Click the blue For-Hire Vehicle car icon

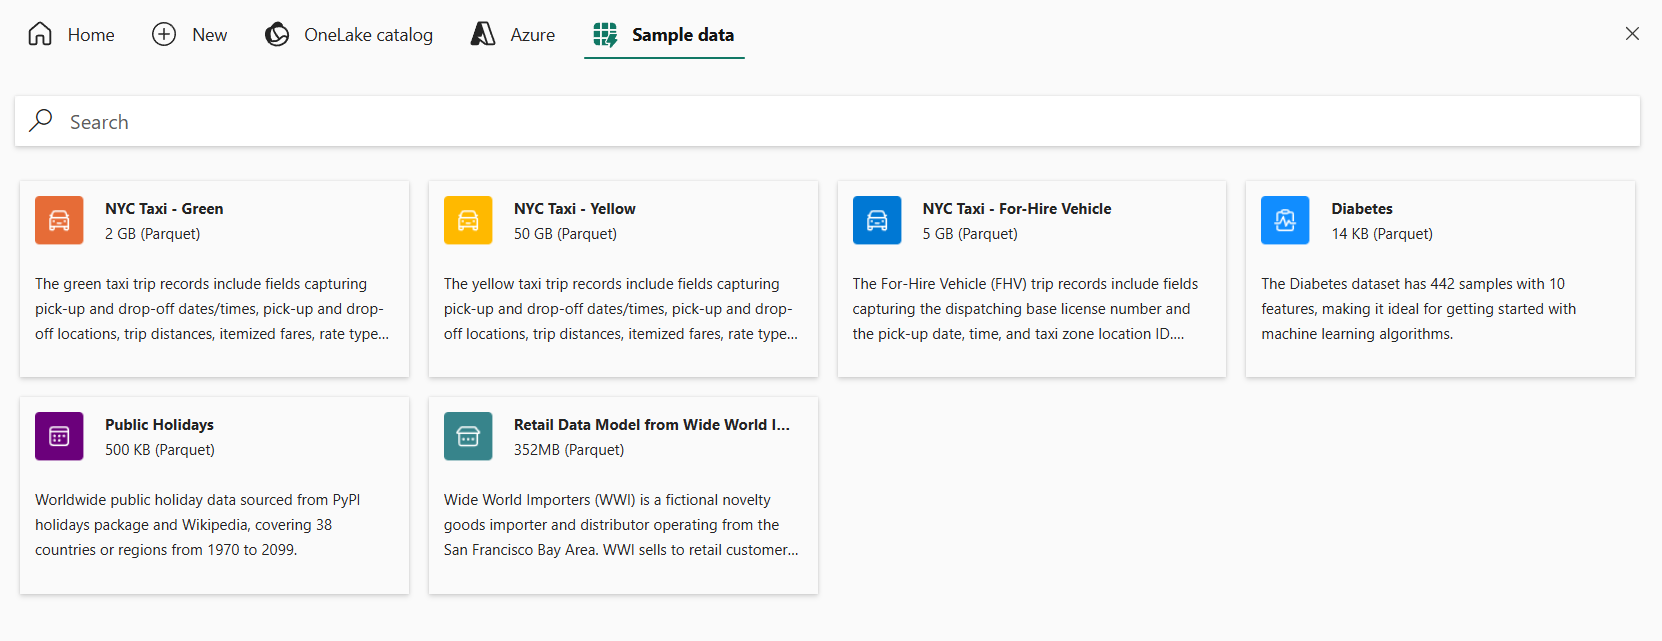[877, 220]
